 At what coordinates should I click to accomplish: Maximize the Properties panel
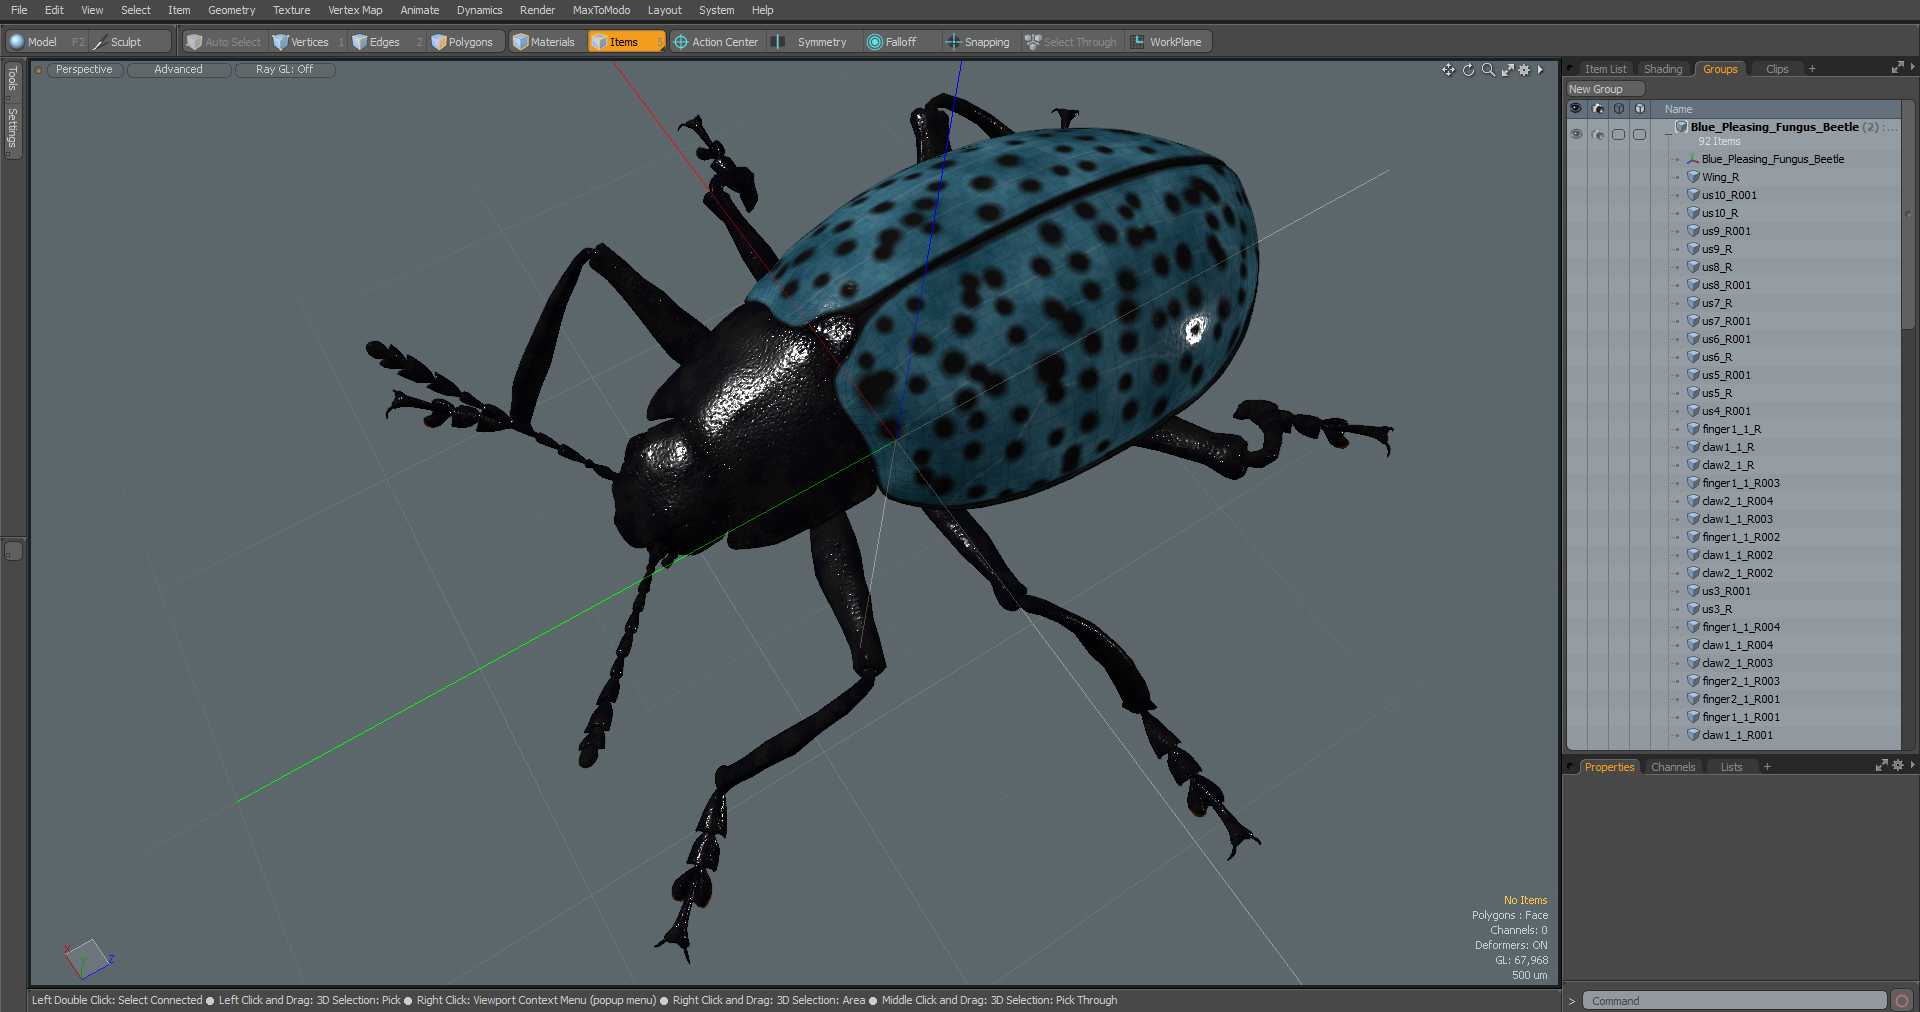pos(1882,765)
